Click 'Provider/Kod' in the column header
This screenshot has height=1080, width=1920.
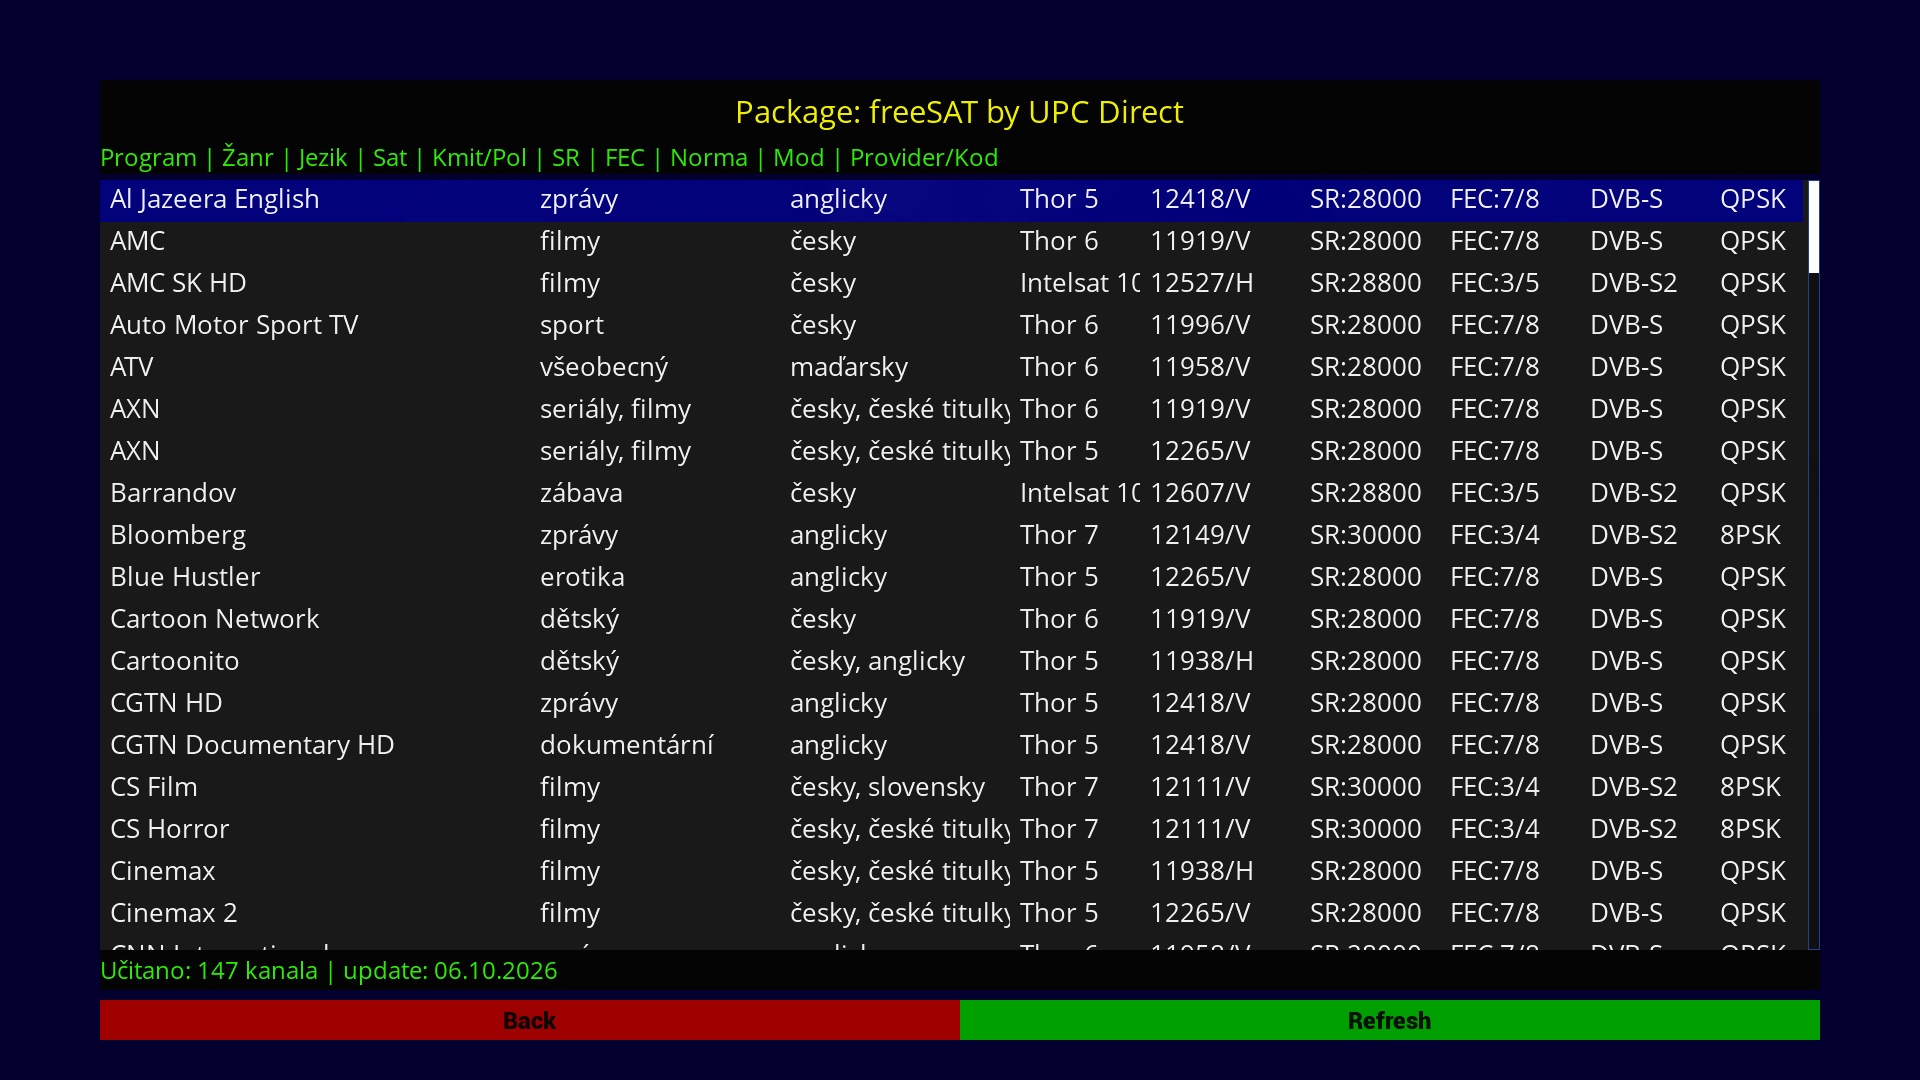coord(924,158)
